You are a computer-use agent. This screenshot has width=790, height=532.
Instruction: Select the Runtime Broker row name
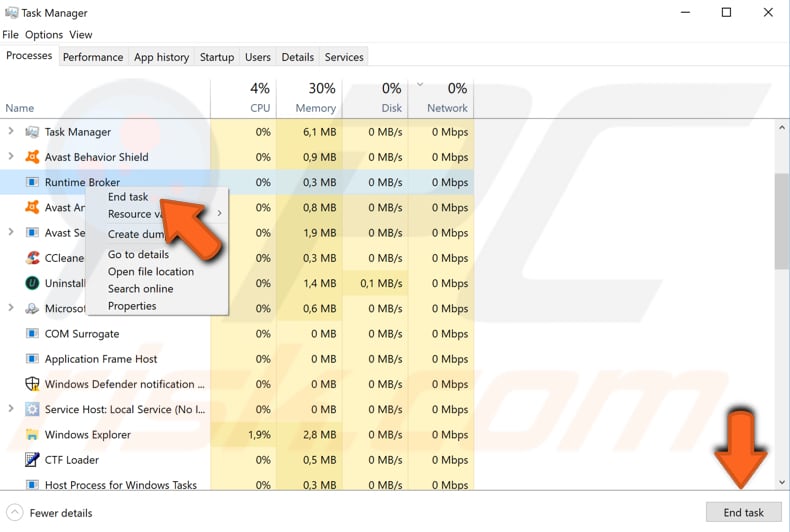tap(82, 182)
